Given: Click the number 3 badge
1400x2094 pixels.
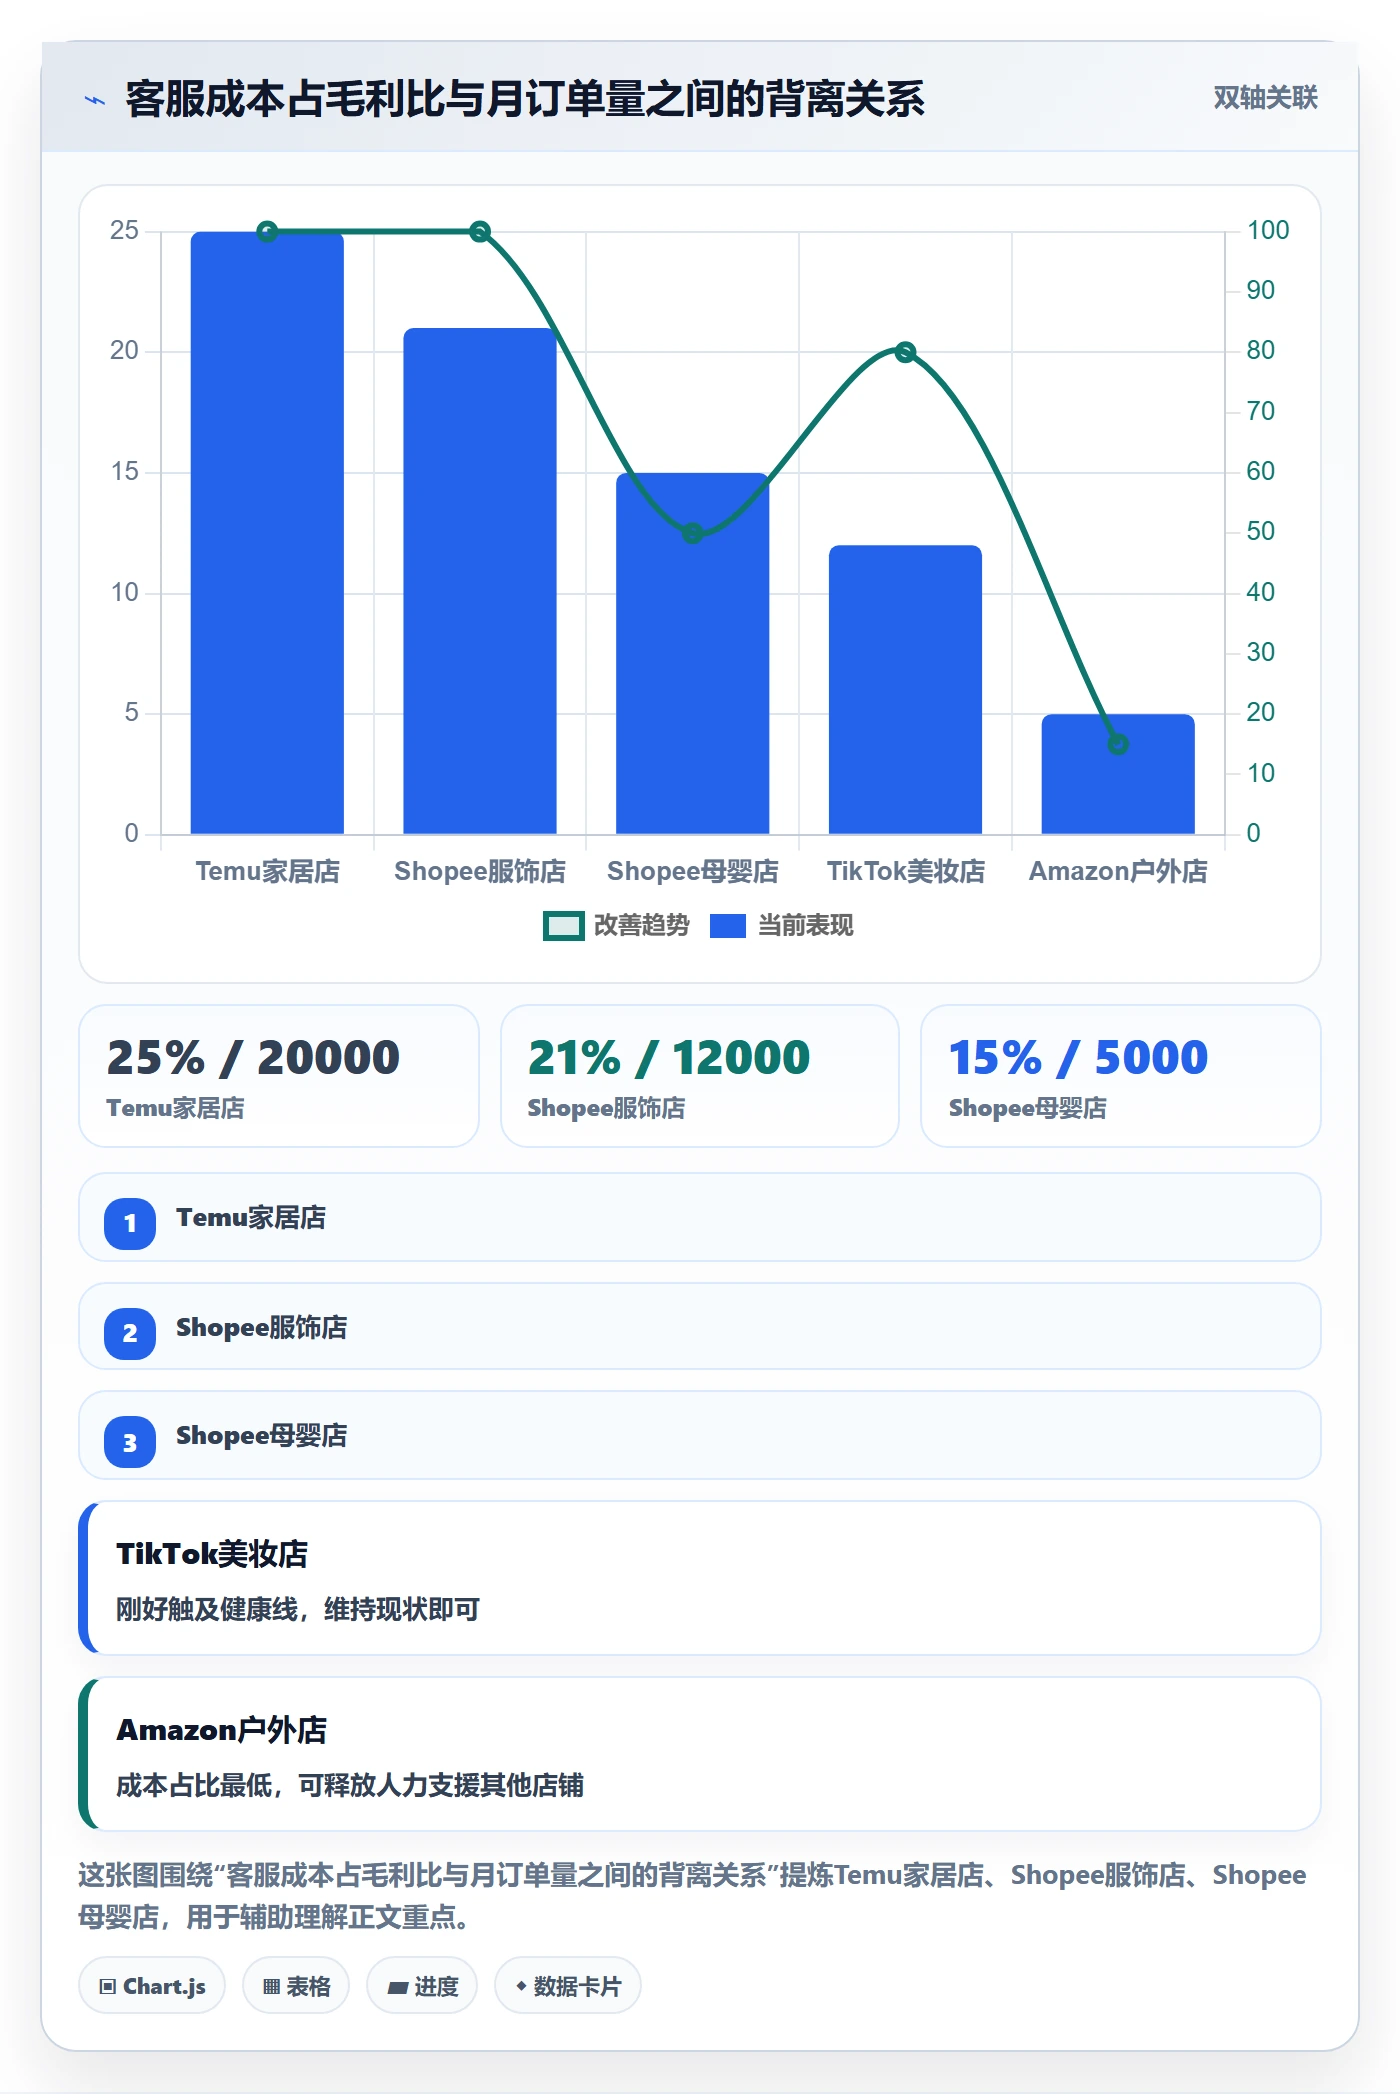Looking at the screenshot, I should pos(130,1442).
